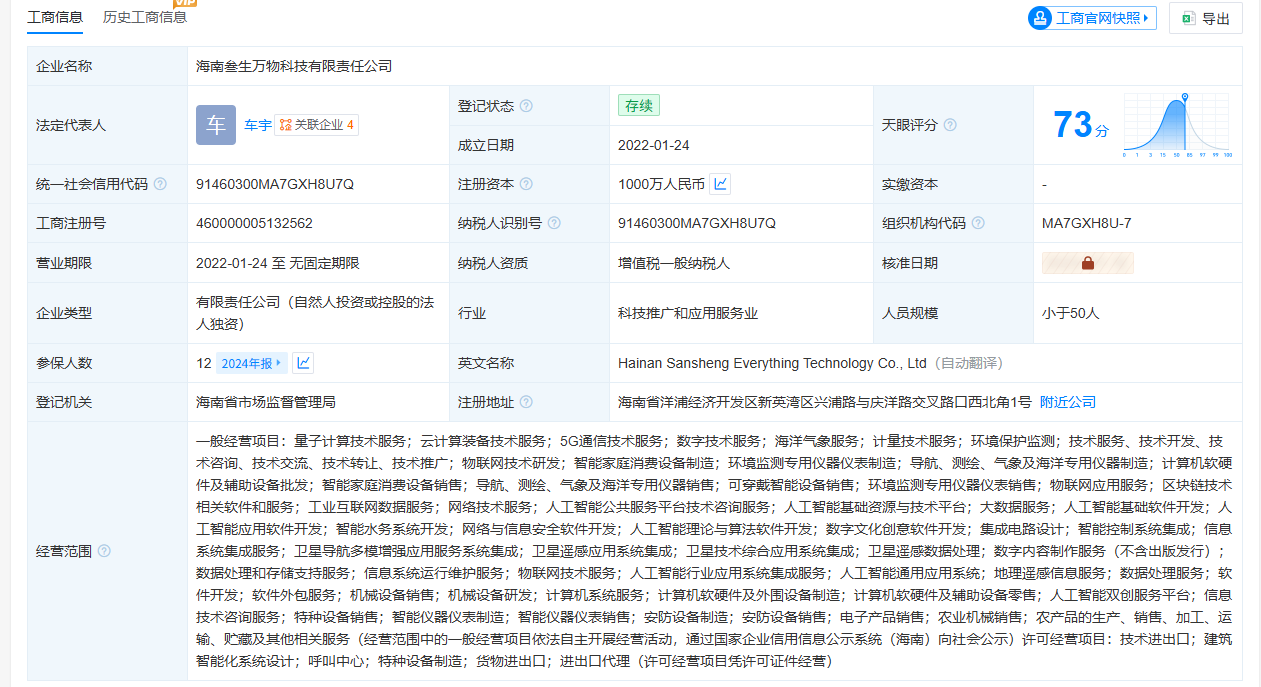Open the 附近公司 nearby companies link
The width and height of the screenshot is (1261, 687).
(x=1067, y=402)
